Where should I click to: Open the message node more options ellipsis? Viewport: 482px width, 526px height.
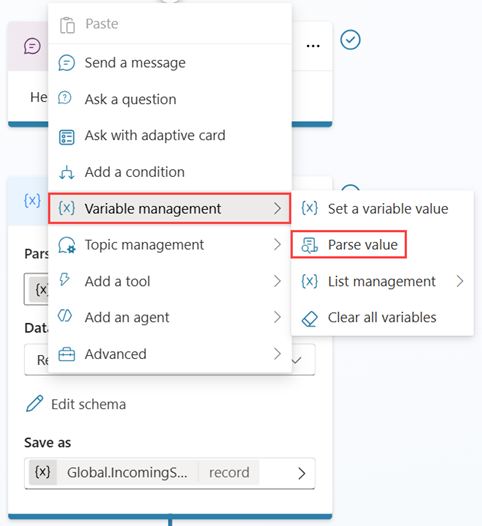click(313, 46)
